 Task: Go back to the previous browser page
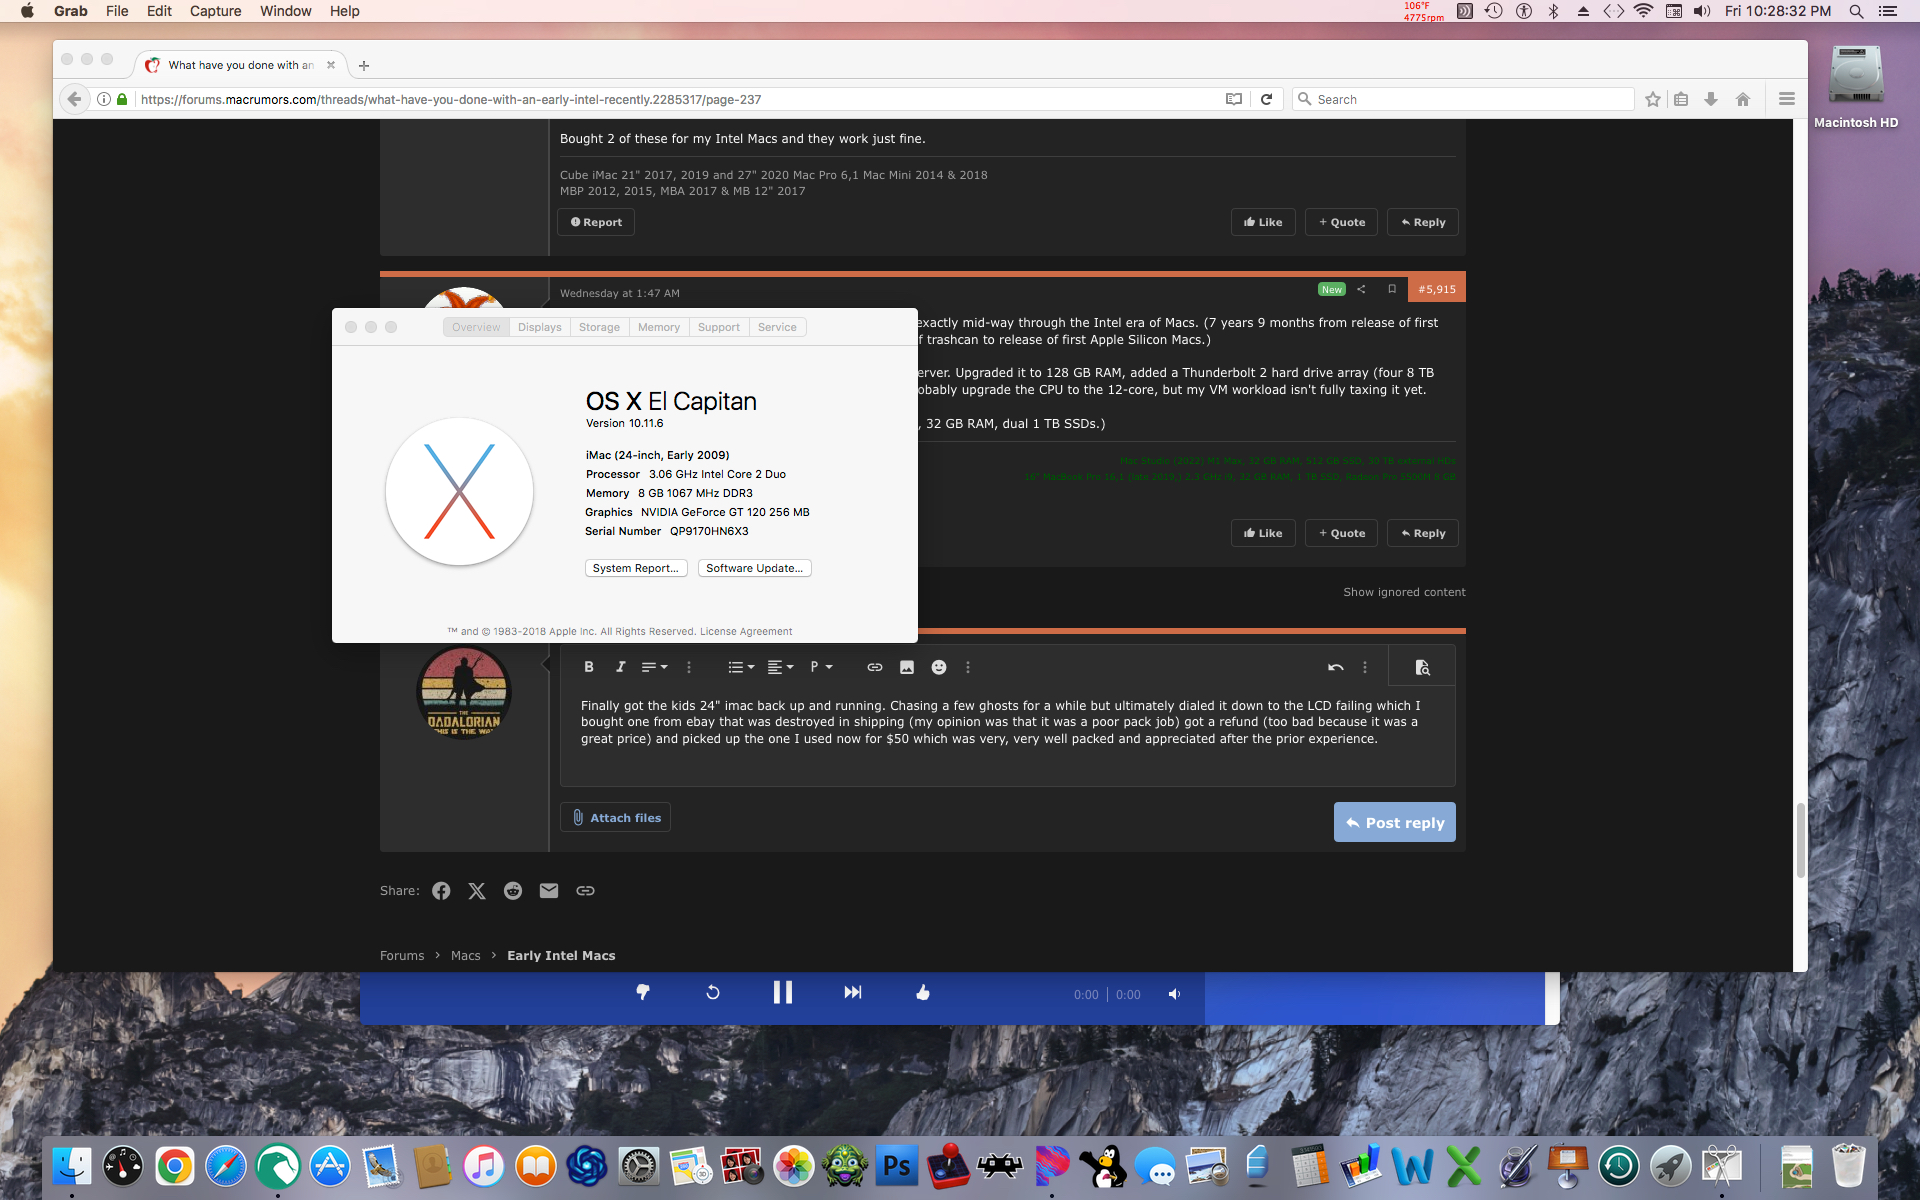74,99
